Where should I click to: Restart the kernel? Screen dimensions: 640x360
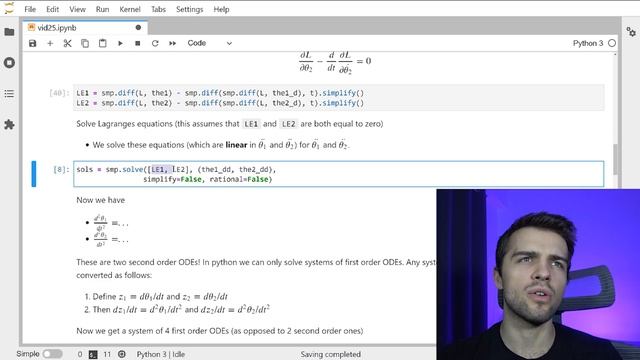(x=155, y=43)
